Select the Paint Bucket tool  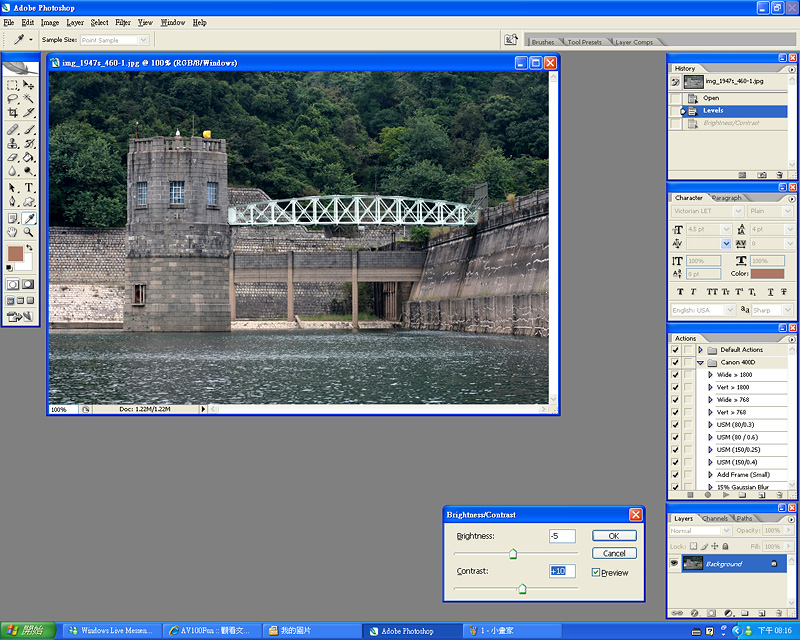tap(29, 157)
